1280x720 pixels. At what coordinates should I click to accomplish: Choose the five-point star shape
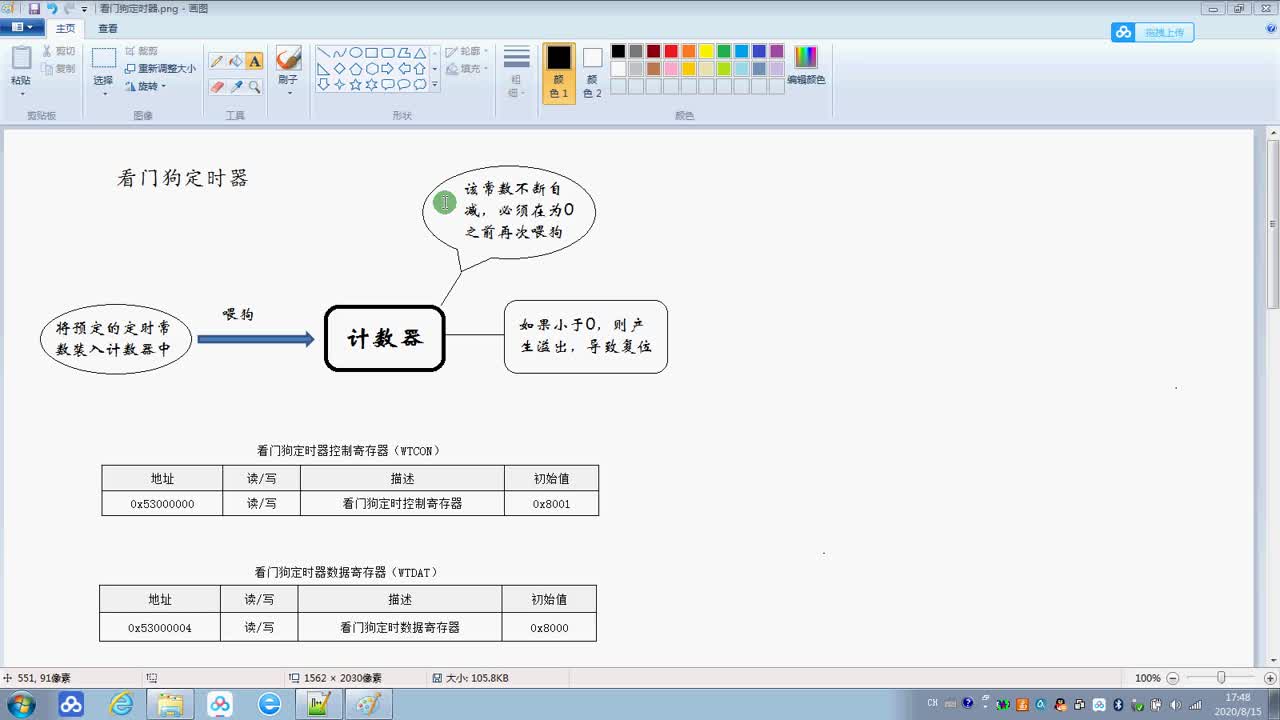click(355, 85)
